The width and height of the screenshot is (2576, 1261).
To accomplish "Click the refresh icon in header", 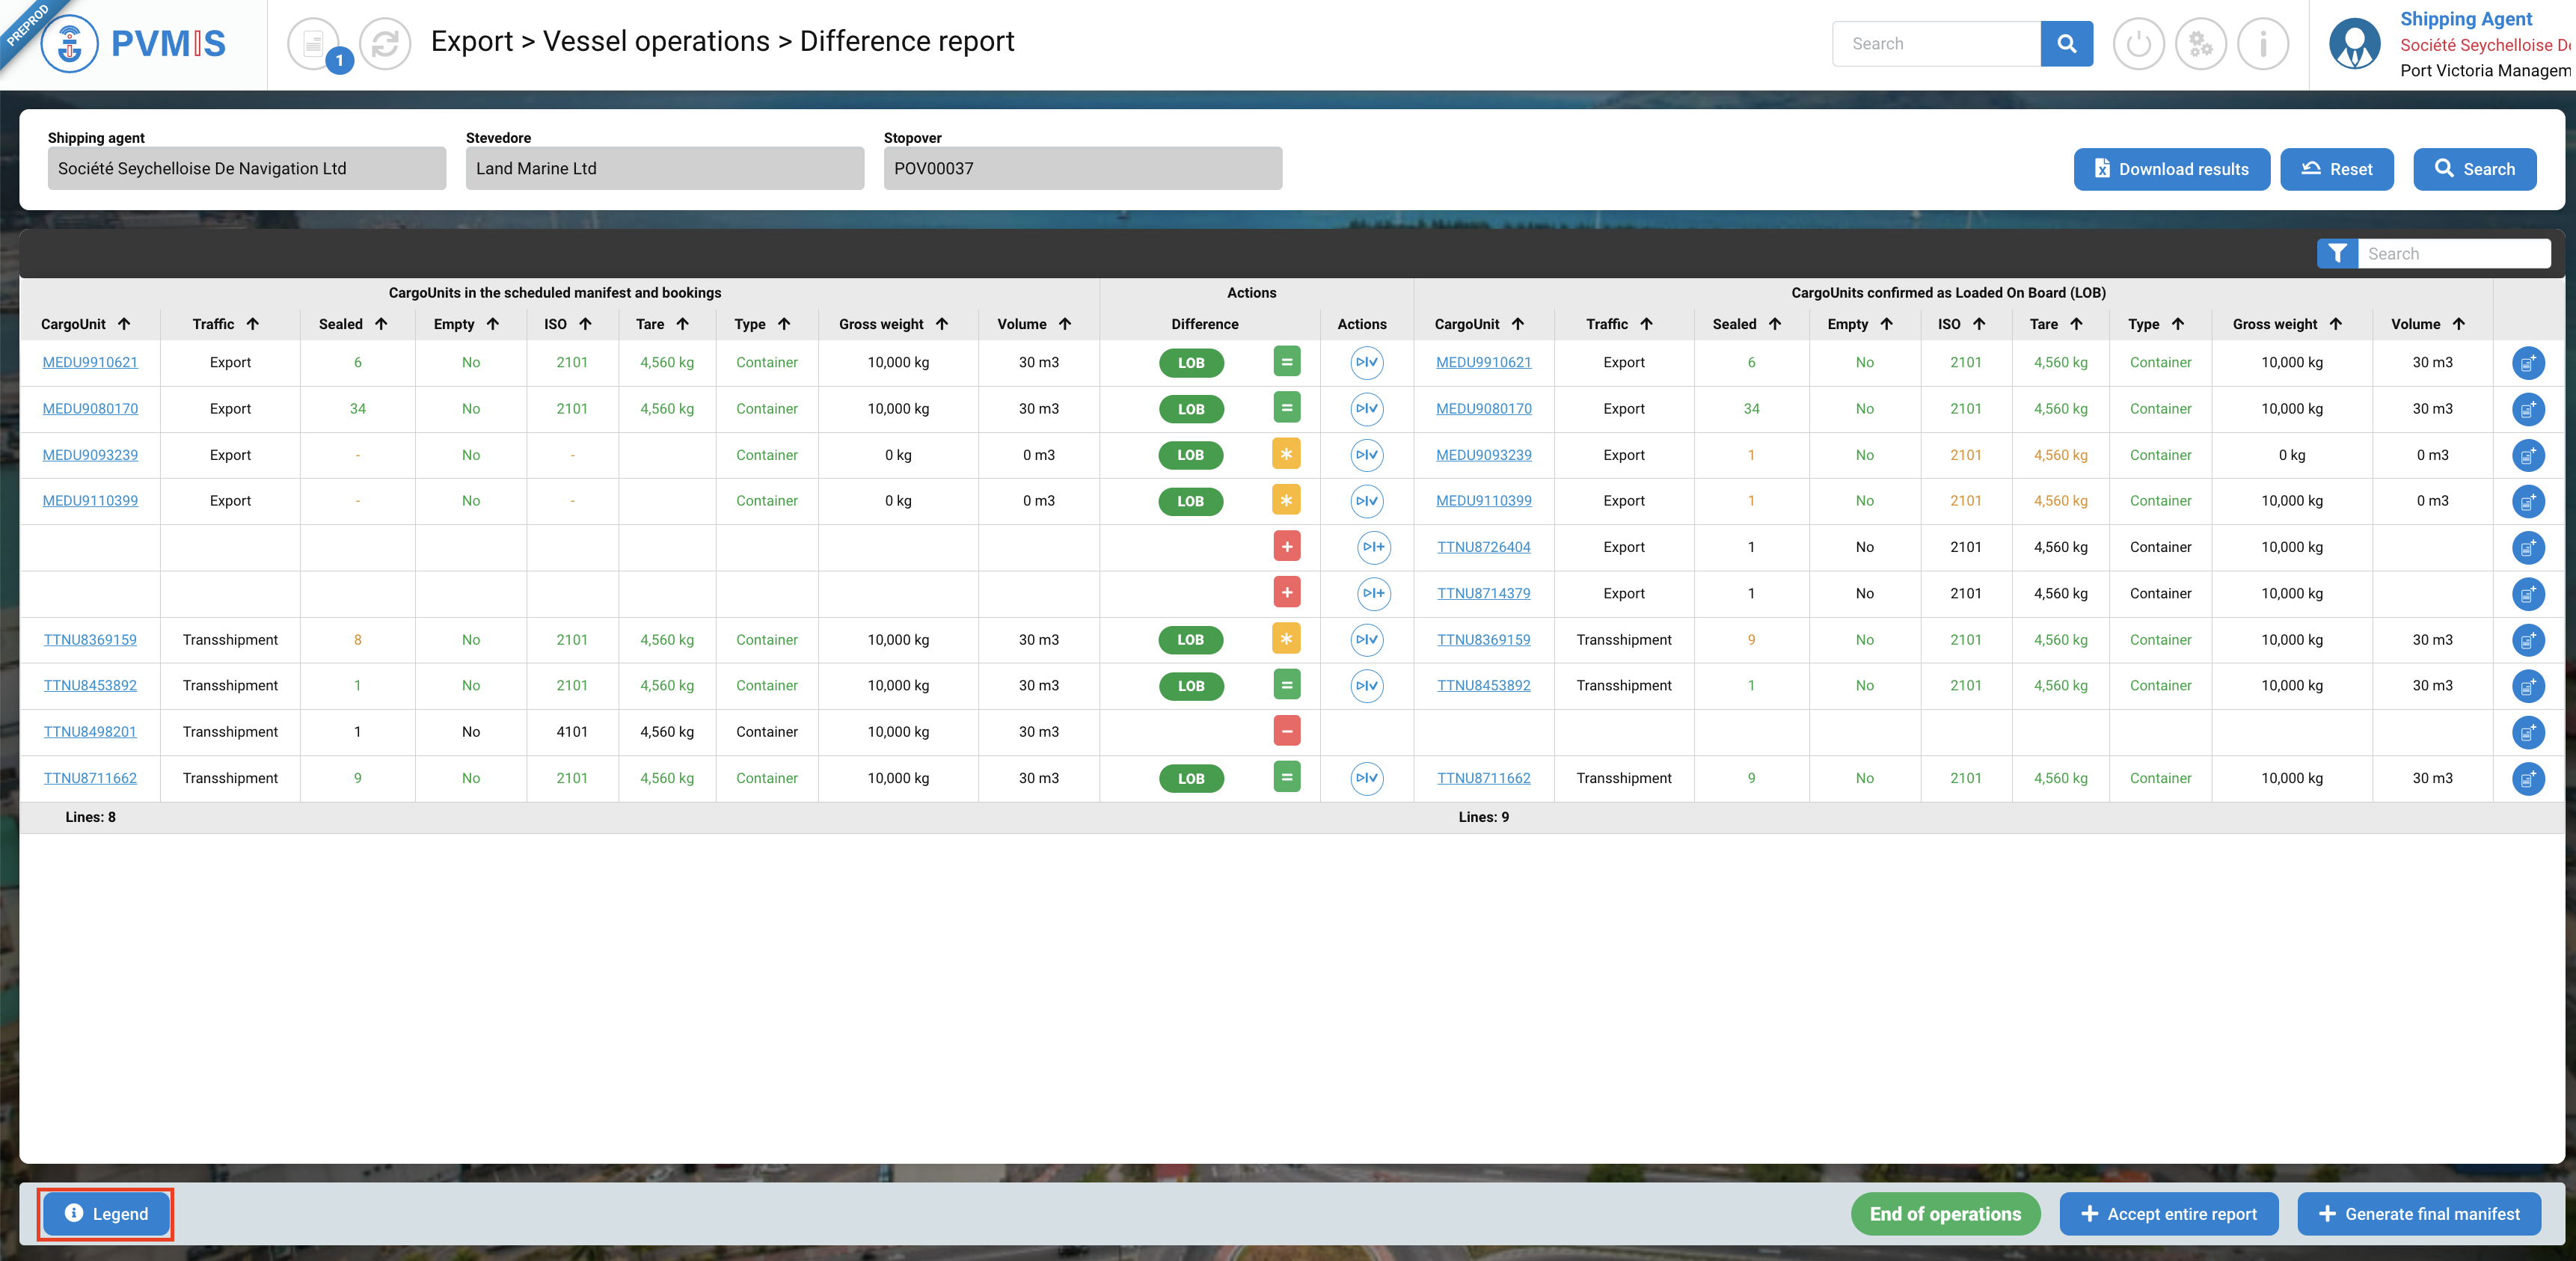I will pos(385,44).
